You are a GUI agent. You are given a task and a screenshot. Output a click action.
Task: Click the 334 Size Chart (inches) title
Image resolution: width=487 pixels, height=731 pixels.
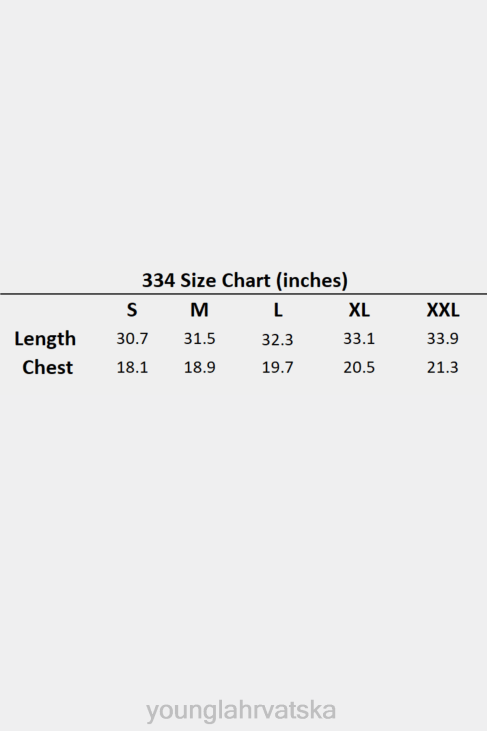tap(245, 281)
